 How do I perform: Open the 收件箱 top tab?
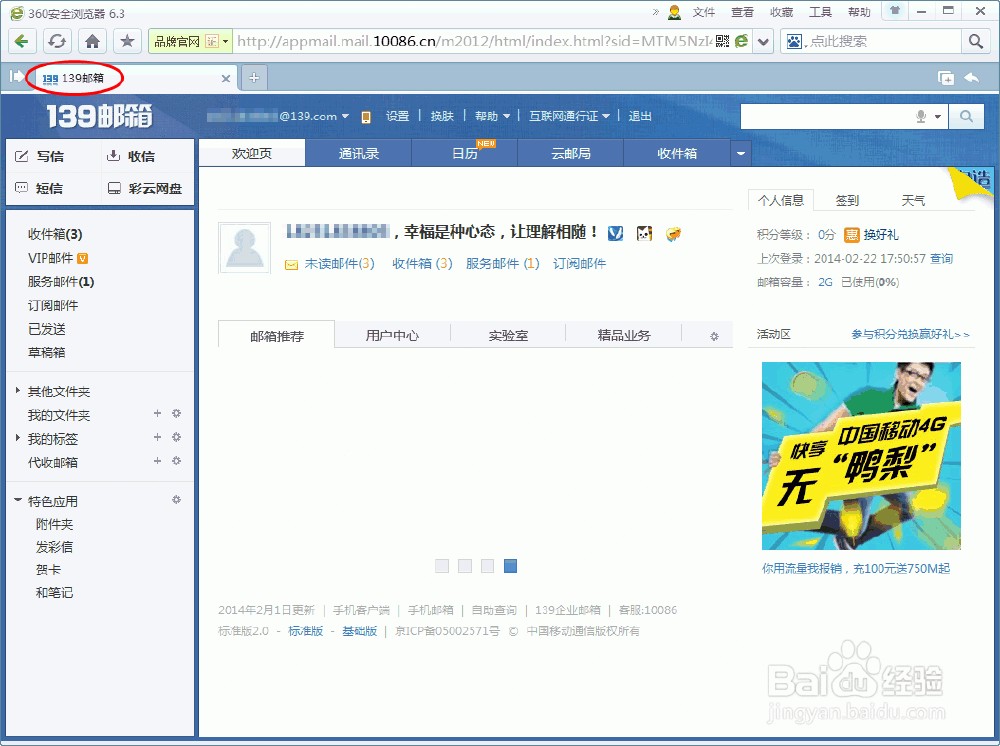coord(677,154)
